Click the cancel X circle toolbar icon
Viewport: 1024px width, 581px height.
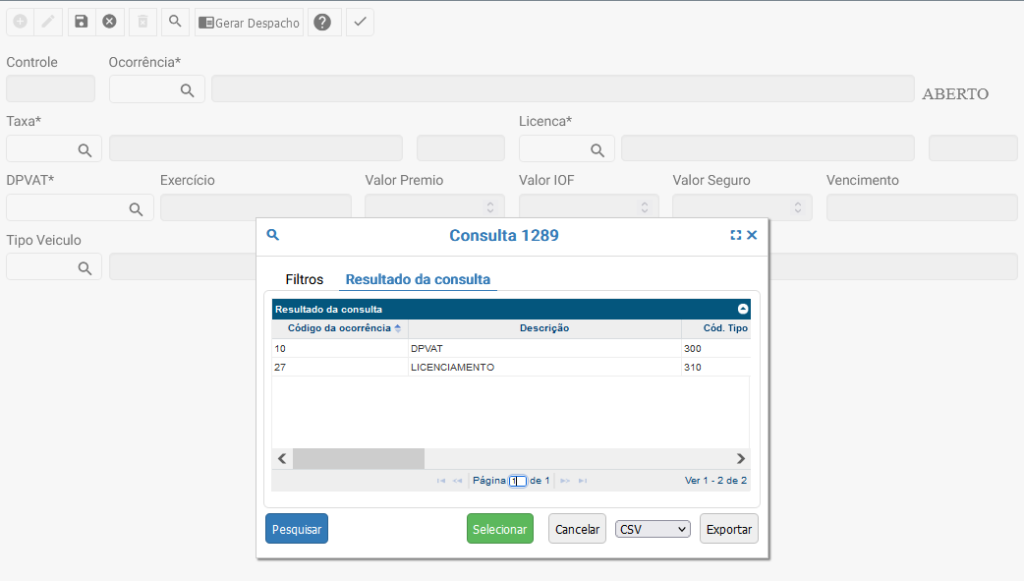pos(109,21)
